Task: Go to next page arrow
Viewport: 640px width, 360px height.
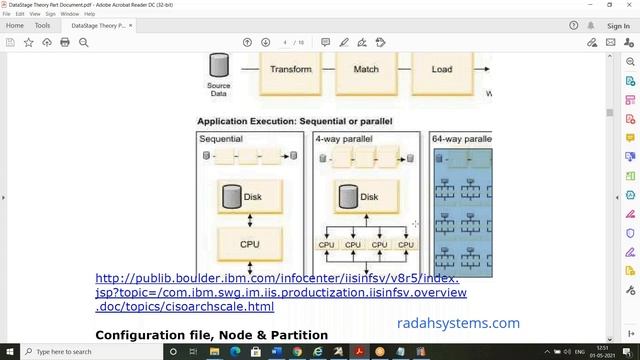Action: [266, 42]
